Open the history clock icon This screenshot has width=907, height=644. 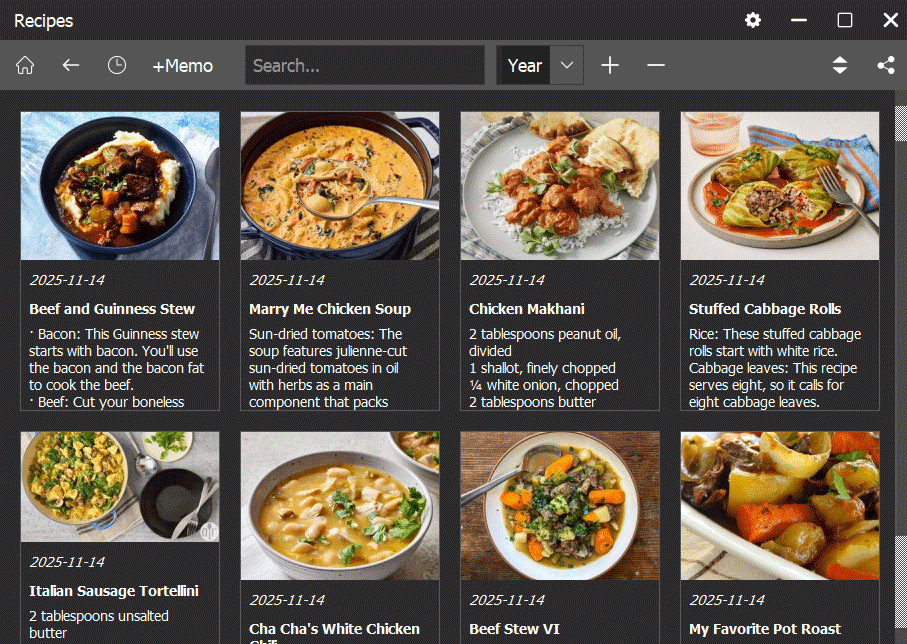[117, 66]
